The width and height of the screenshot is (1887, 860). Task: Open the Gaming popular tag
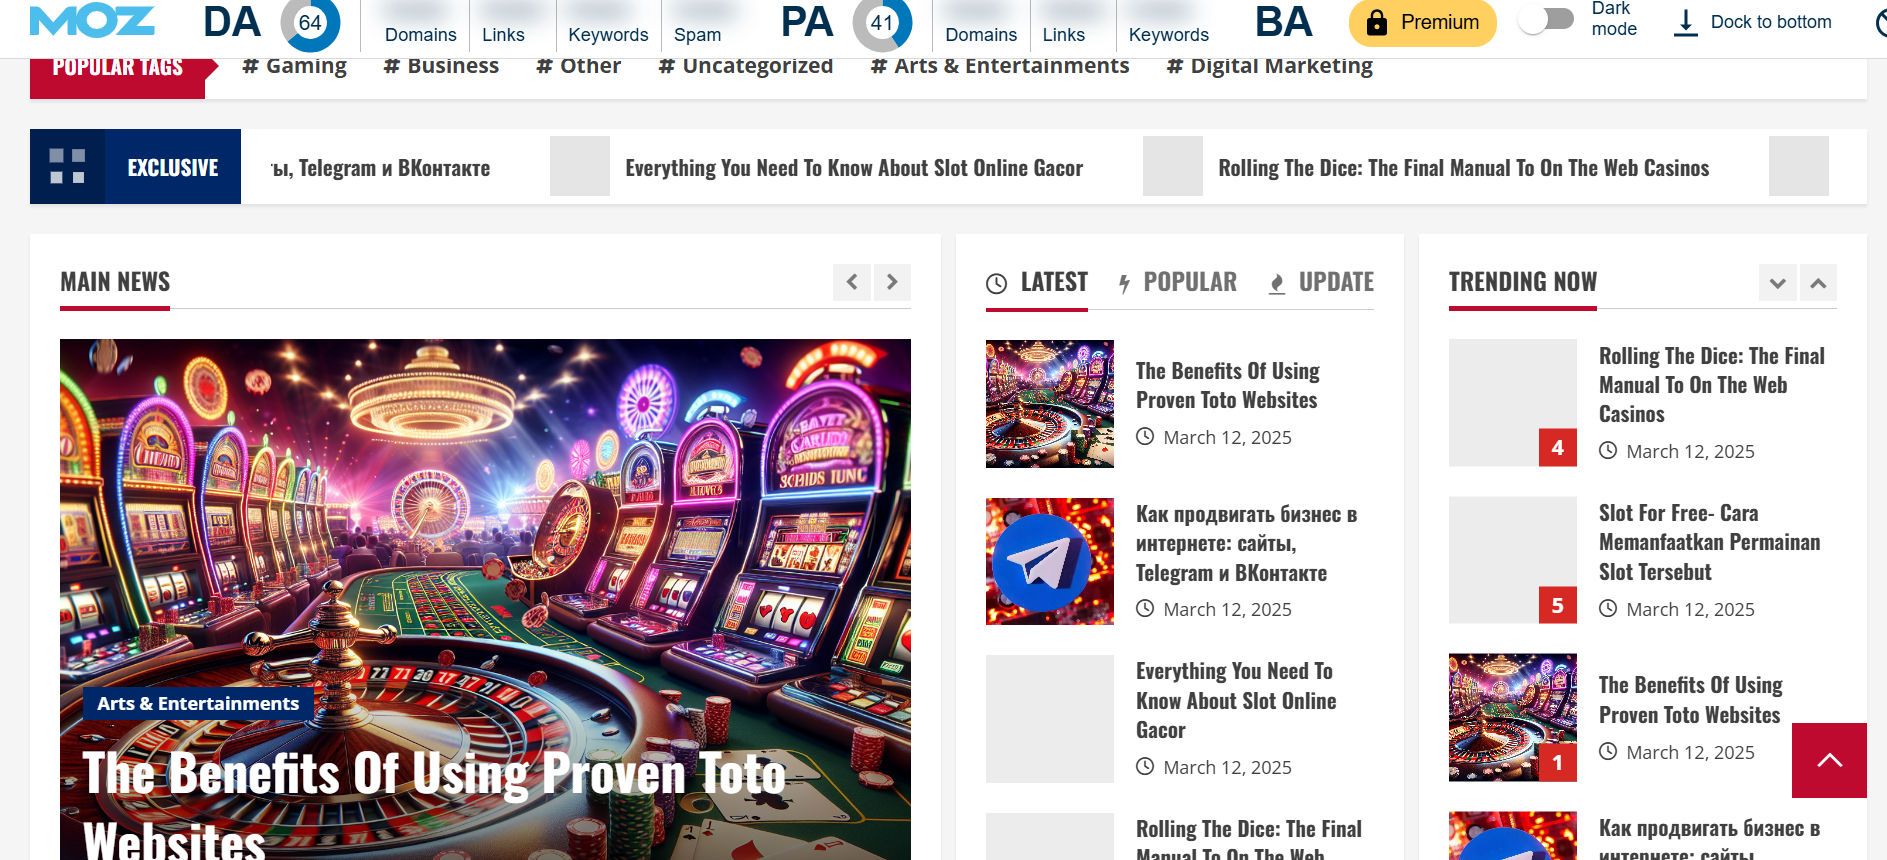(294, 66)
